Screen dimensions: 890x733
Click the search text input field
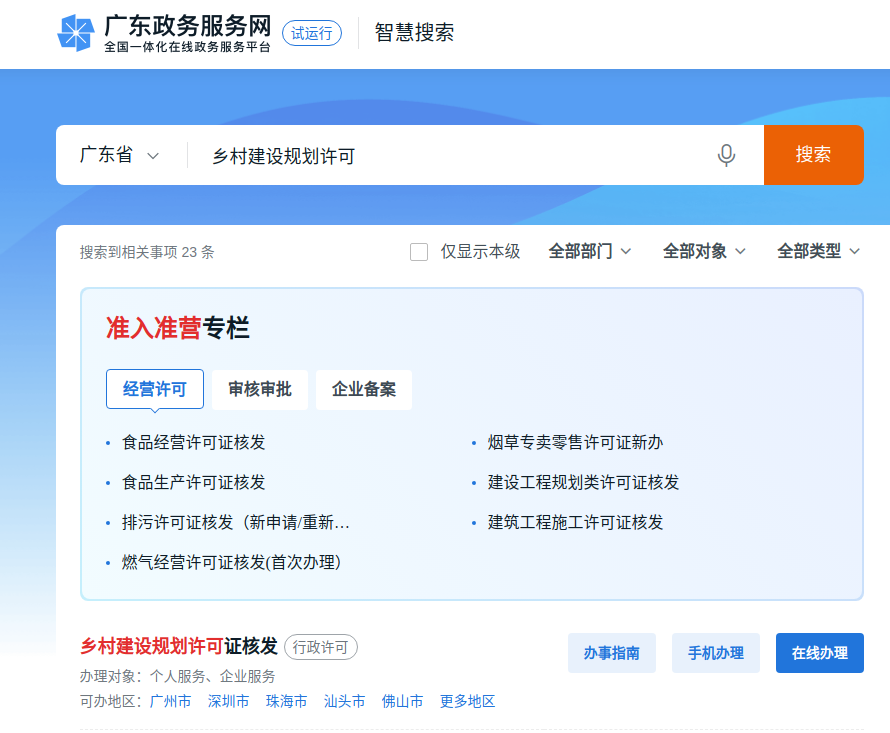(x=450, y=155)
